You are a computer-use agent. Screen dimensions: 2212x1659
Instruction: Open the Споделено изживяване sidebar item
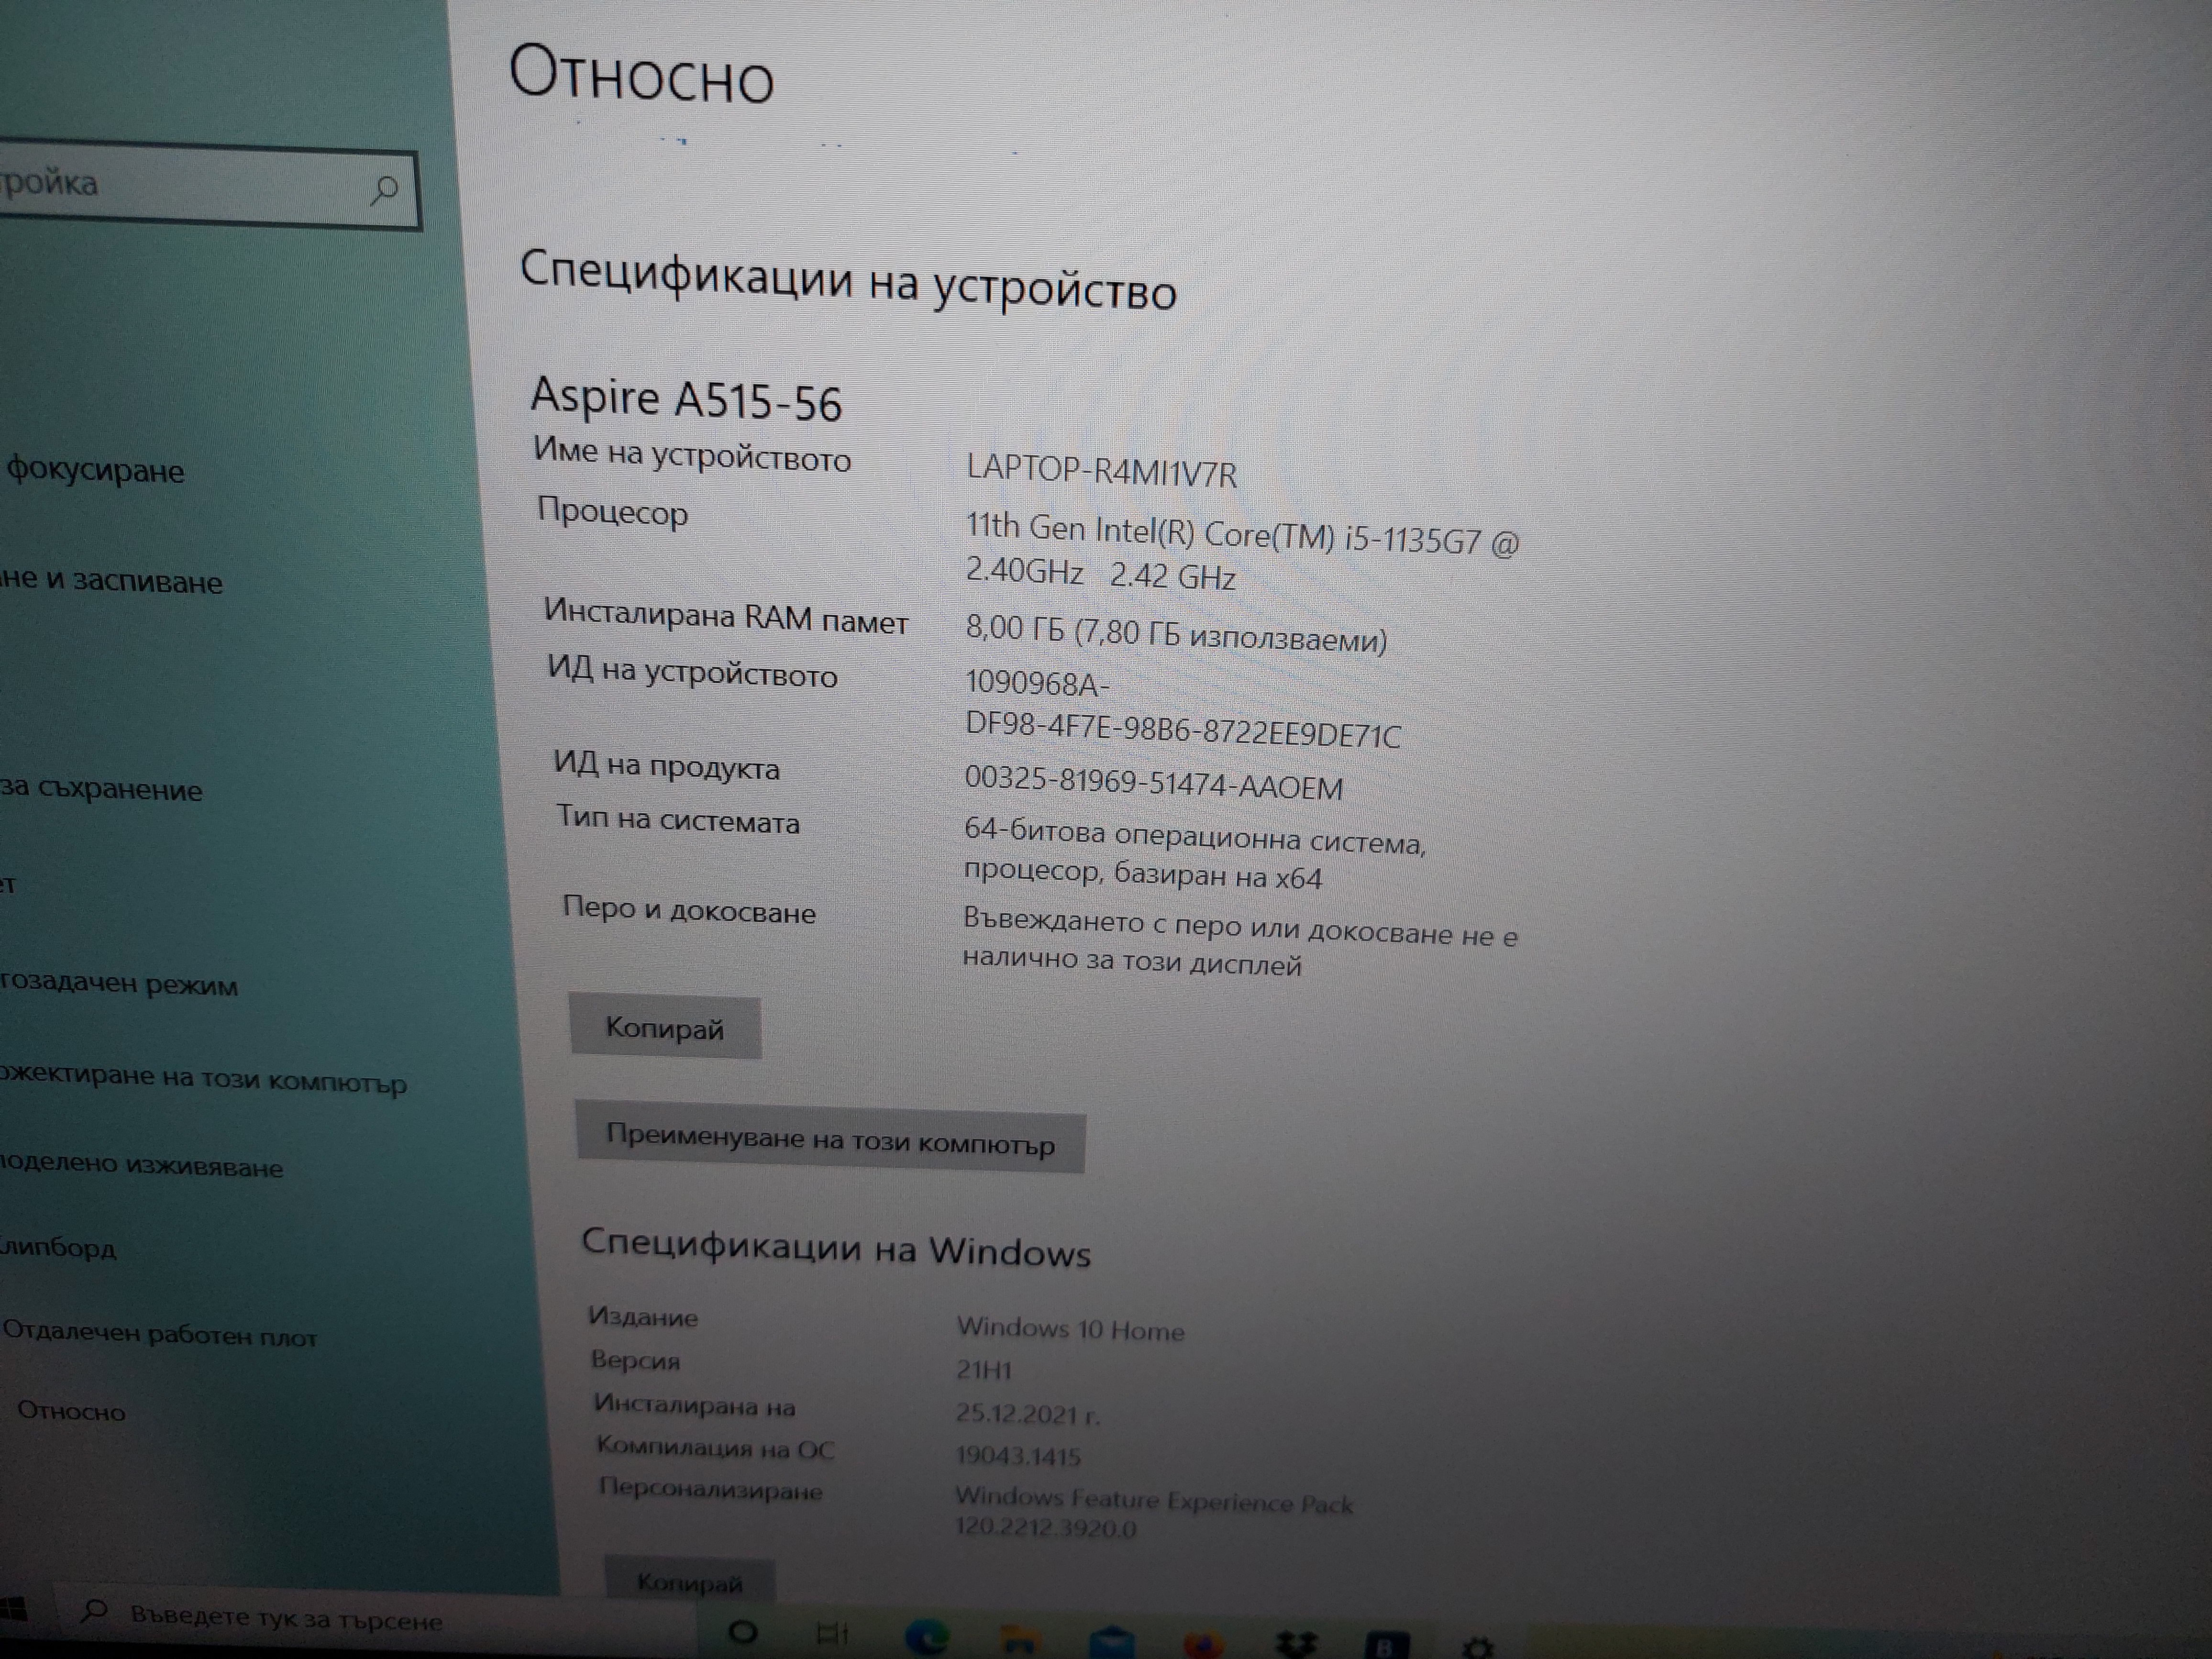point(141,1165)
